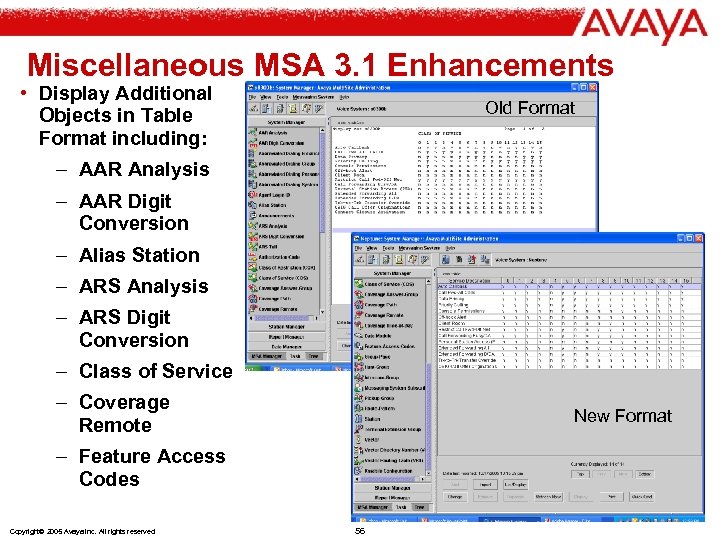Switch to Tree tab in New Format window
The image size is (720, 540).
(419, 507)
